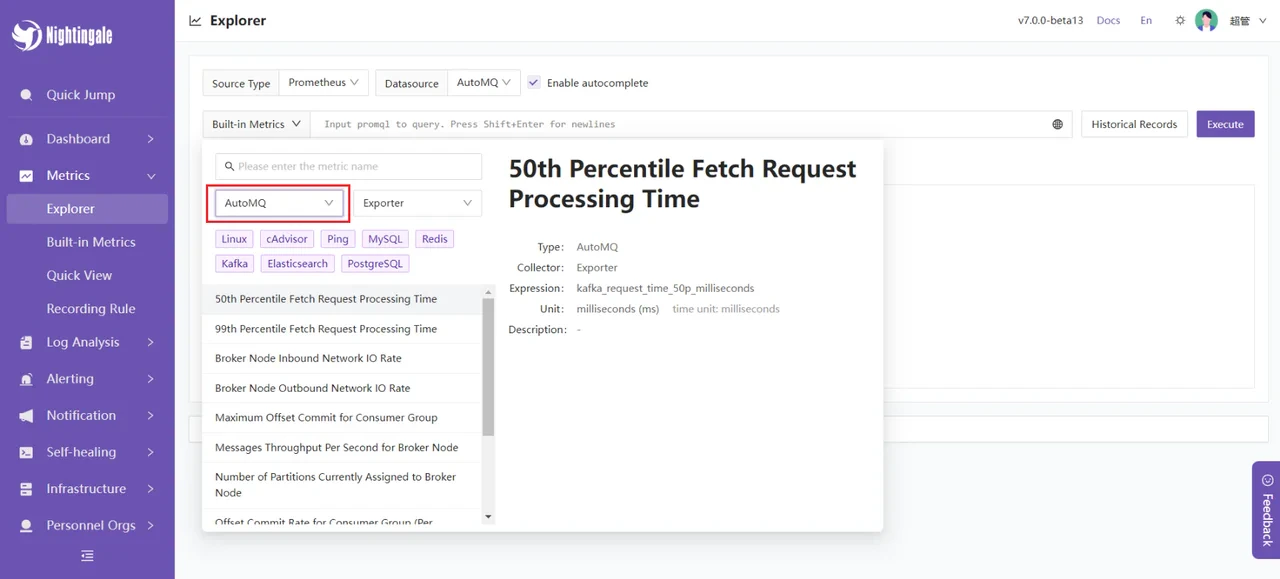Viewport: 1280px width, 579px height.
Task: Open the Datasource AutoMQ dropdown
Action: click(x=483, y=83)
